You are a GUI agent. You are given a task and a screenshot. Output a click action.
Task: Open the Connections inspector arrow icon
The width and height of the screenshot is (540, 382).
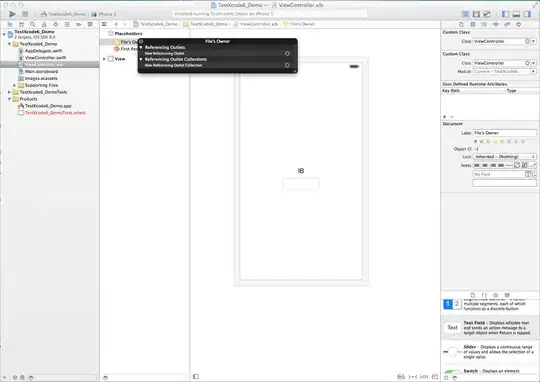coord(519,24)
